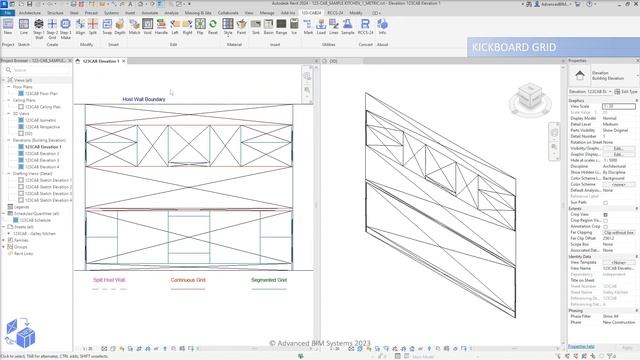Open the Elevation instance selector dropdown
640x360 pixels.
[590, 91]
